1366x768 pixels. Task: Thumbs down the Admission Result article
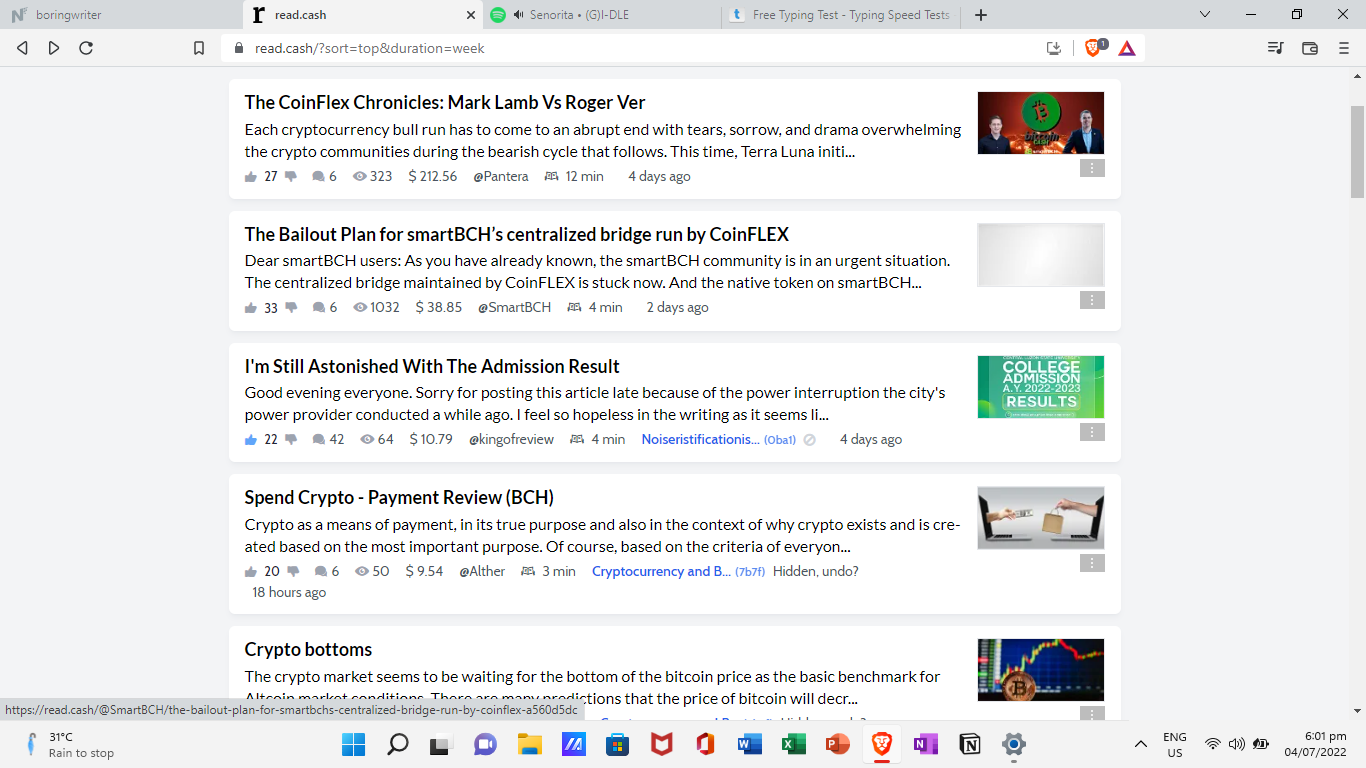[x=291, y=440]
